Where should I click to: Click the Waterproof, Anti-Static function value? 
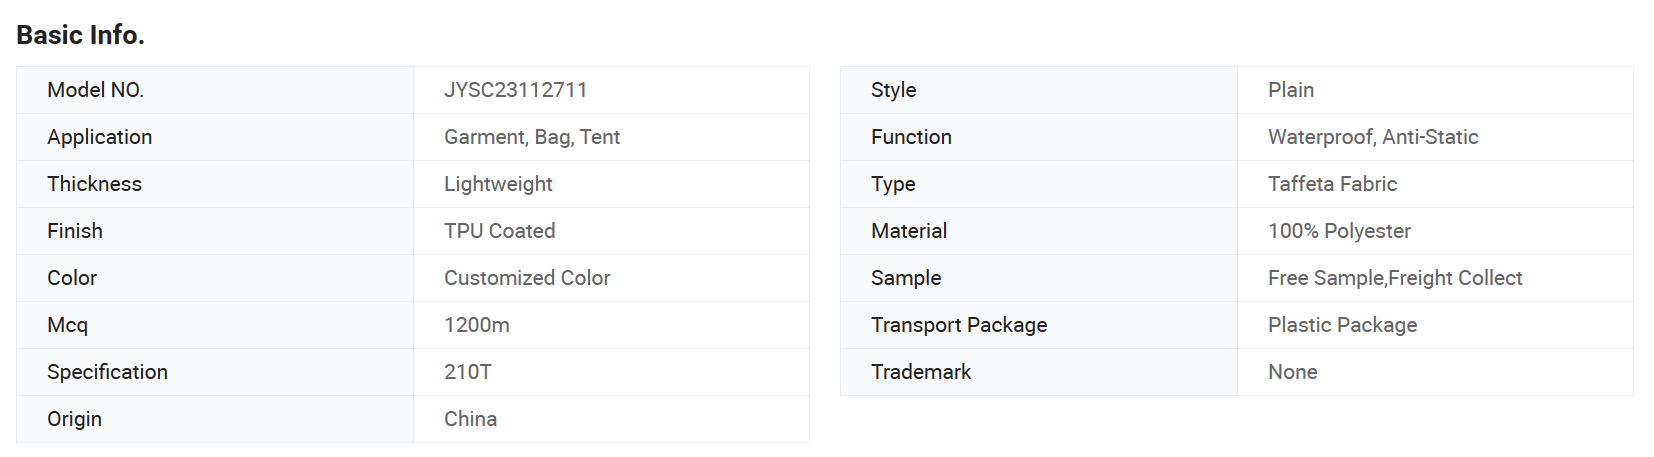pos(1373,137)
